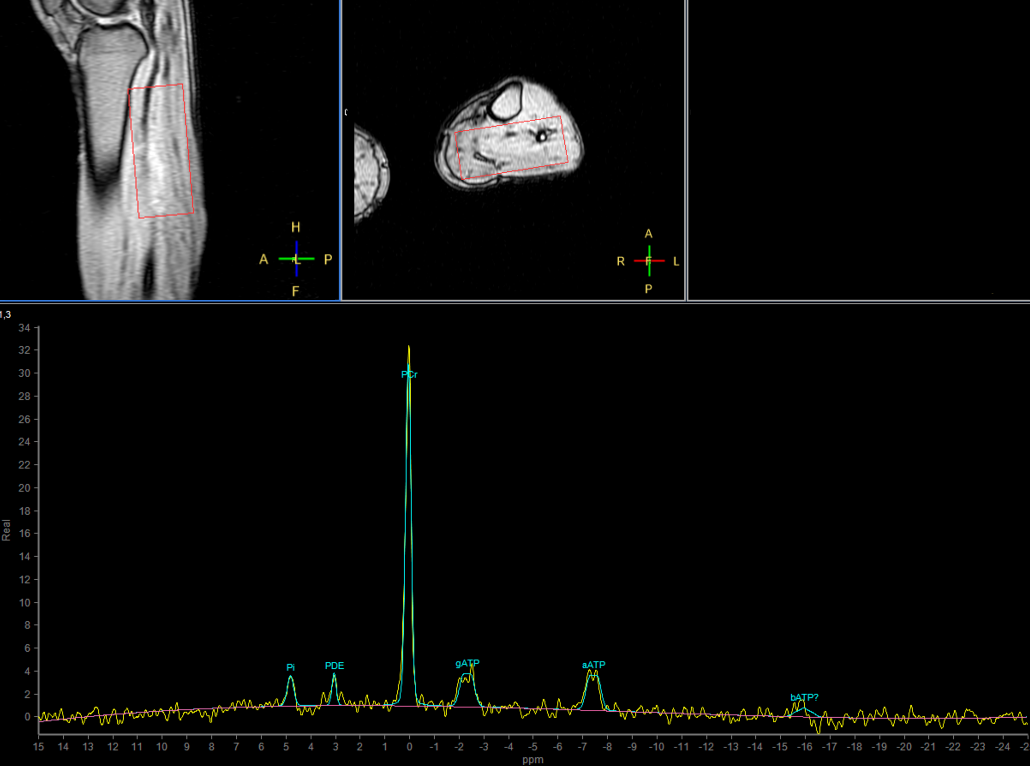Click the axial orientation cross center
This screenshot has width=1030, height=766.
pos(649,261)
